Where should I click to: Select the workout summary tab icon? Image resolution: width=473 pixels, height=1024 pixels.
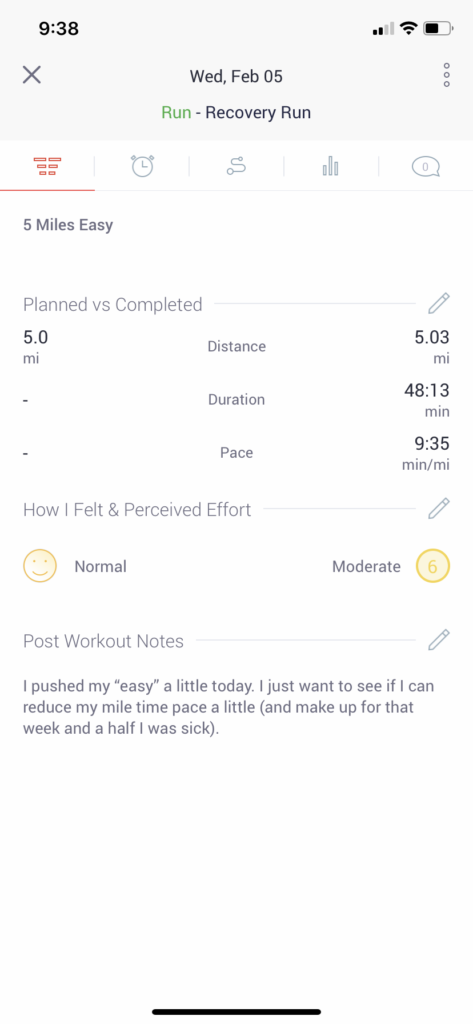[47, 167]
